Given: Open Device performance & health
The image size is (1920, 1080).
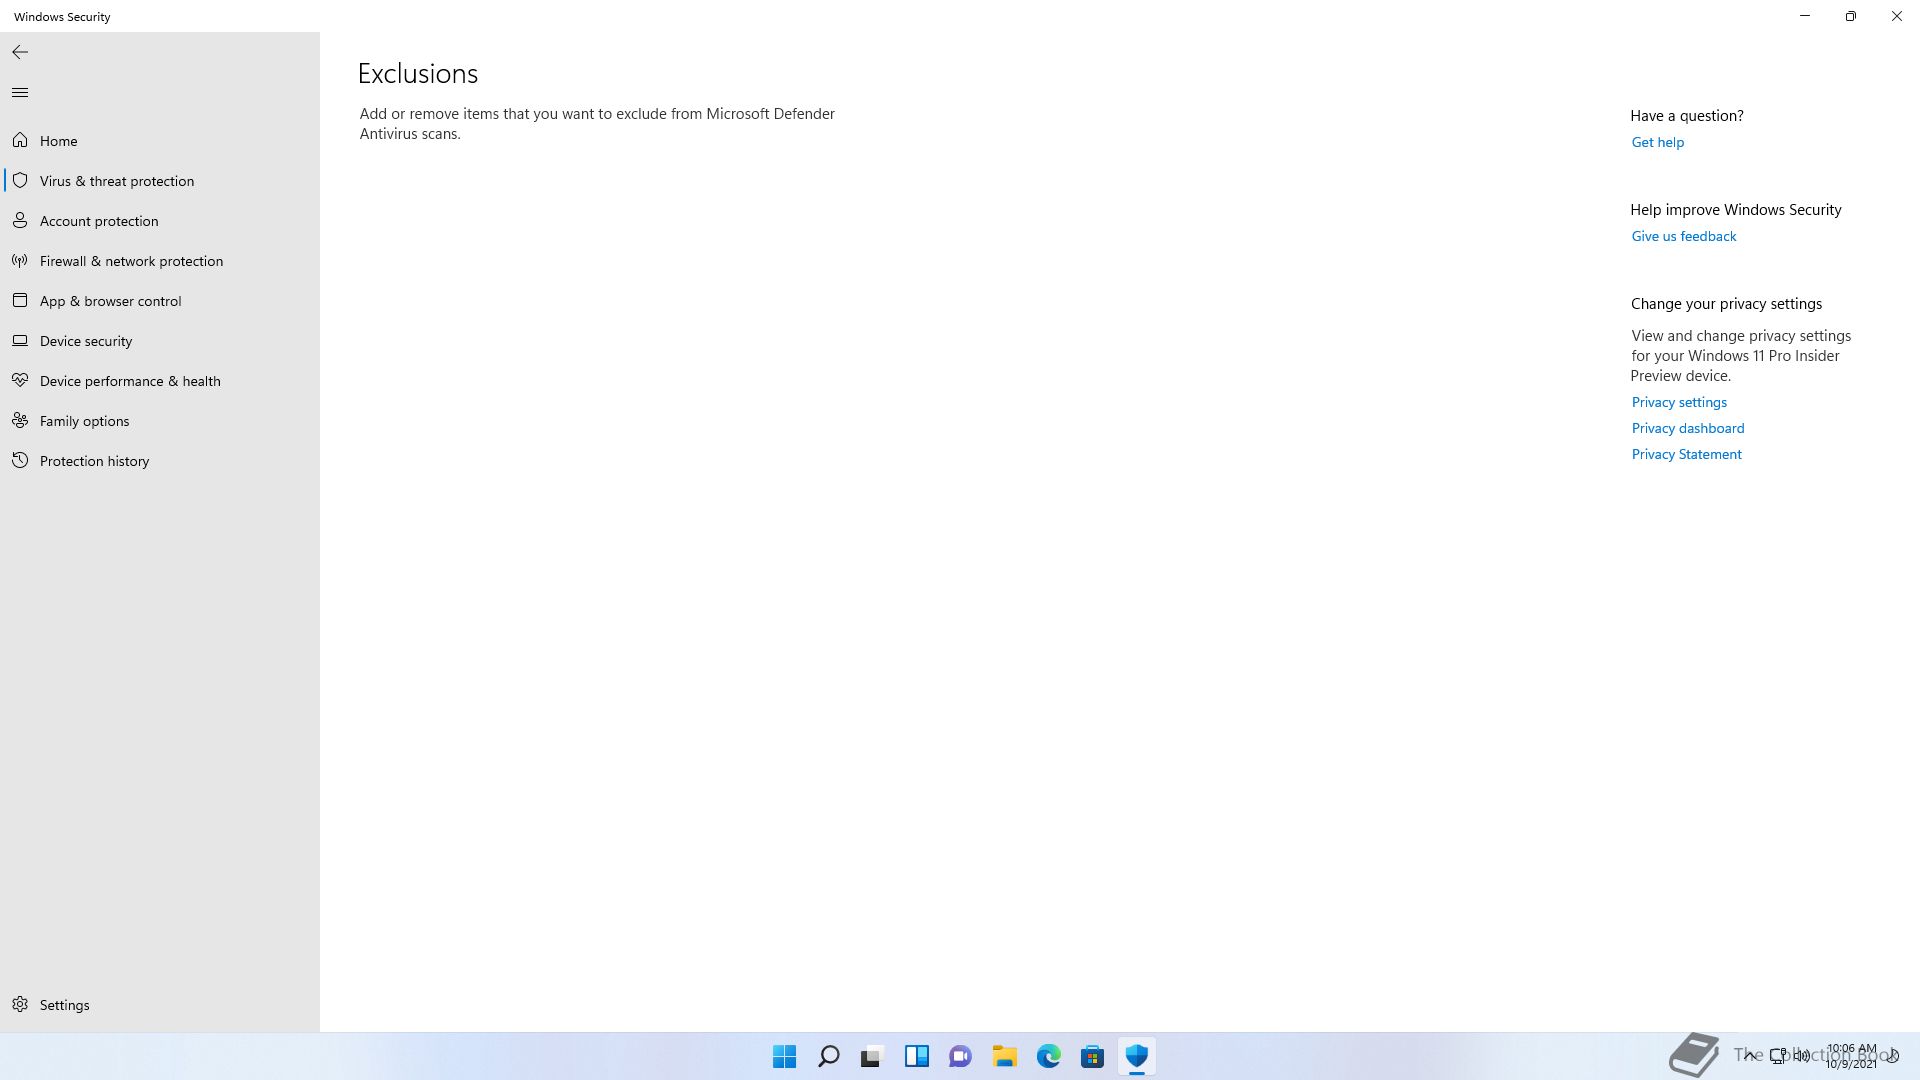Looking at the screenshot, I should (x=160, y=381).
